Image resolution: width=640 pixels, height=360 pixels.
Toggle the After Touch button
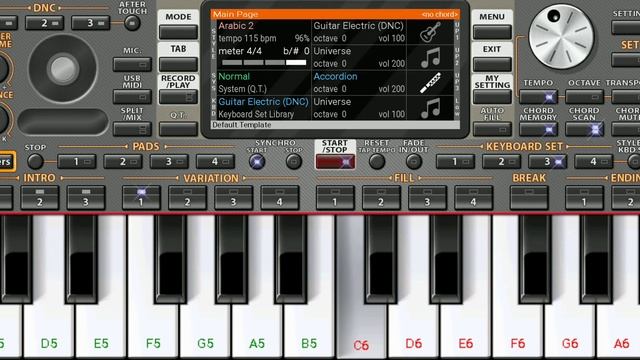coord(132,23)
